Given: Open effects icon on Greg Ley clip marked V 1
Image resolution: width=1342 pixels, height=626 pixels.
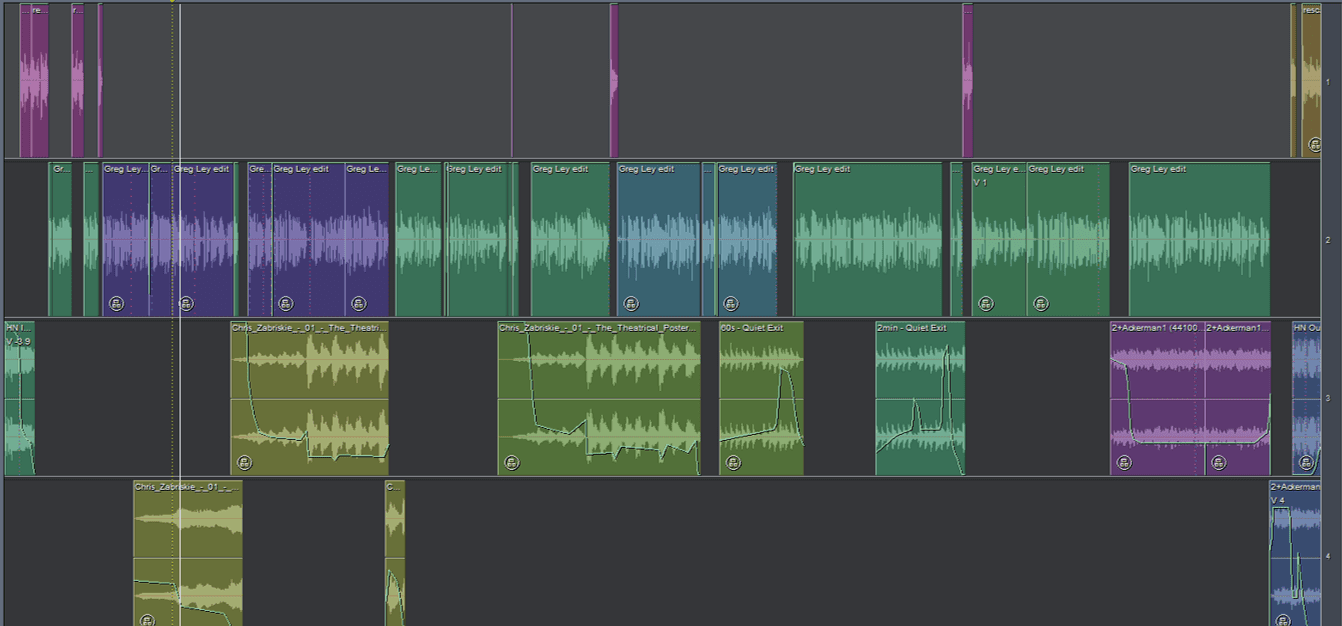Looking at the screenshot, I should pos(986,303).
